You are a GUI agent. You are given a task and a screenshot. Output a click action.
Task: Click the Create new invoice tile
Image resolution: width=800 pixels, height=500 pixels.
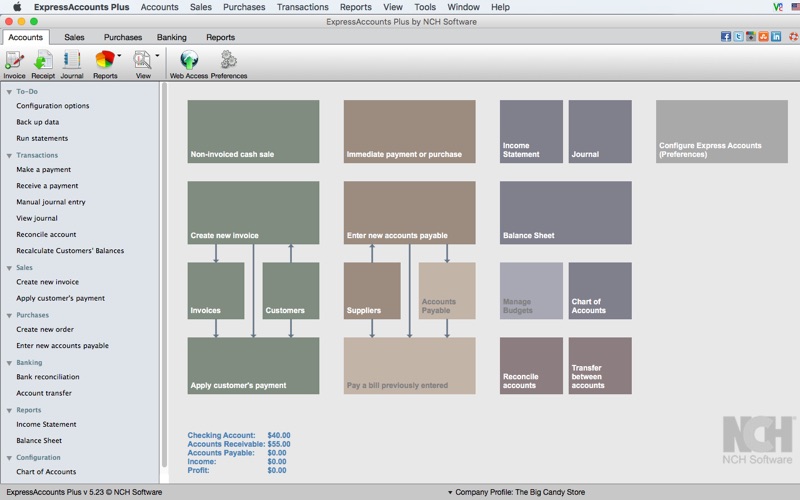click(253, 212)
